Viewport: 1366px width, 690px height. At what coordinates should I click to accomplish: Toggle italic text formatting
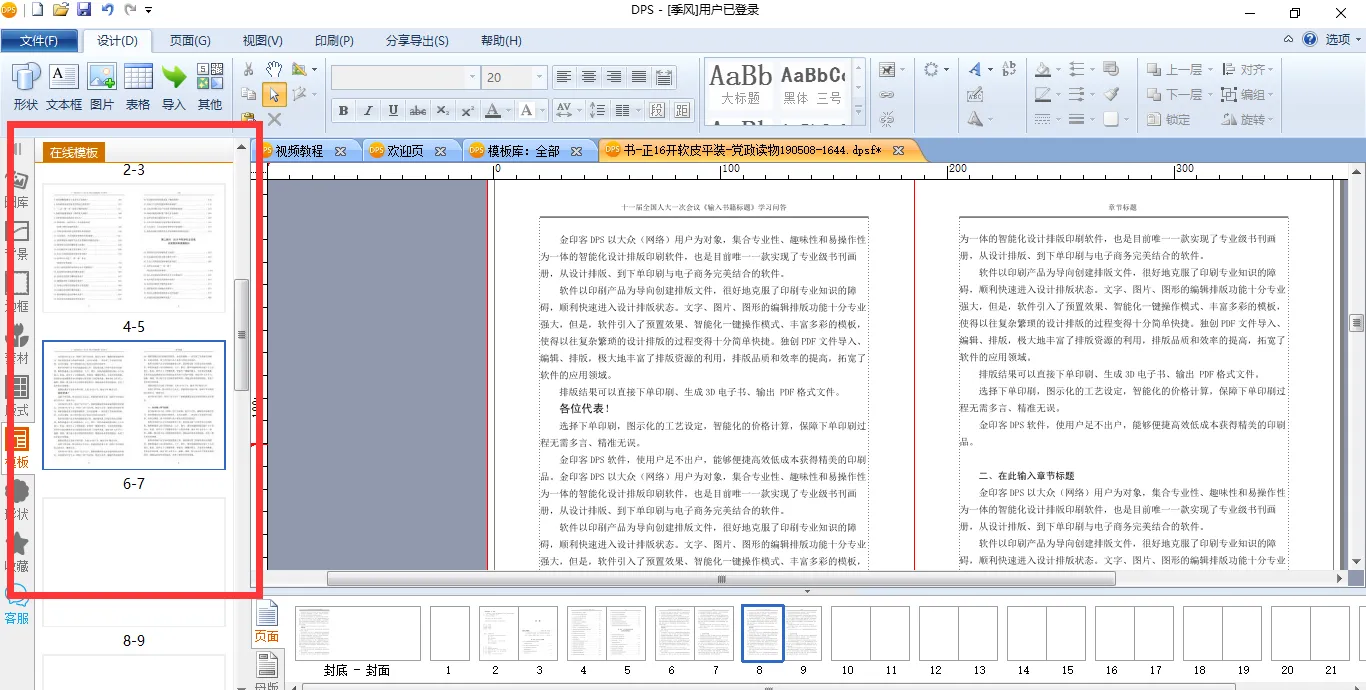coord(368,110)
